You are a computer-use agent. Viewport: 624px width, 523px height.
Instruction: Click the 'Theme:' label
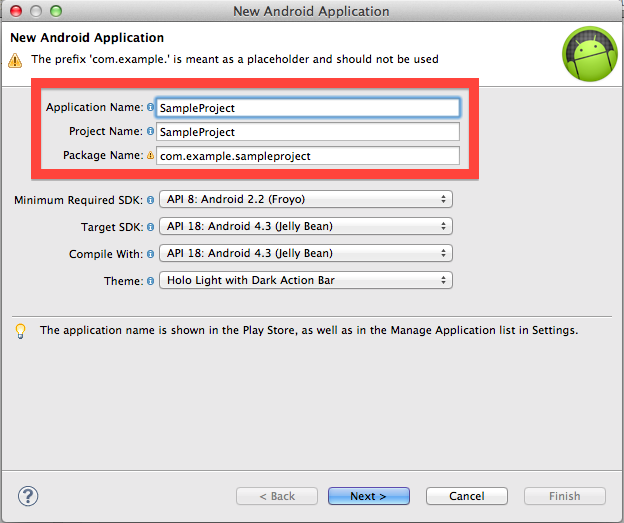point(123,281)
